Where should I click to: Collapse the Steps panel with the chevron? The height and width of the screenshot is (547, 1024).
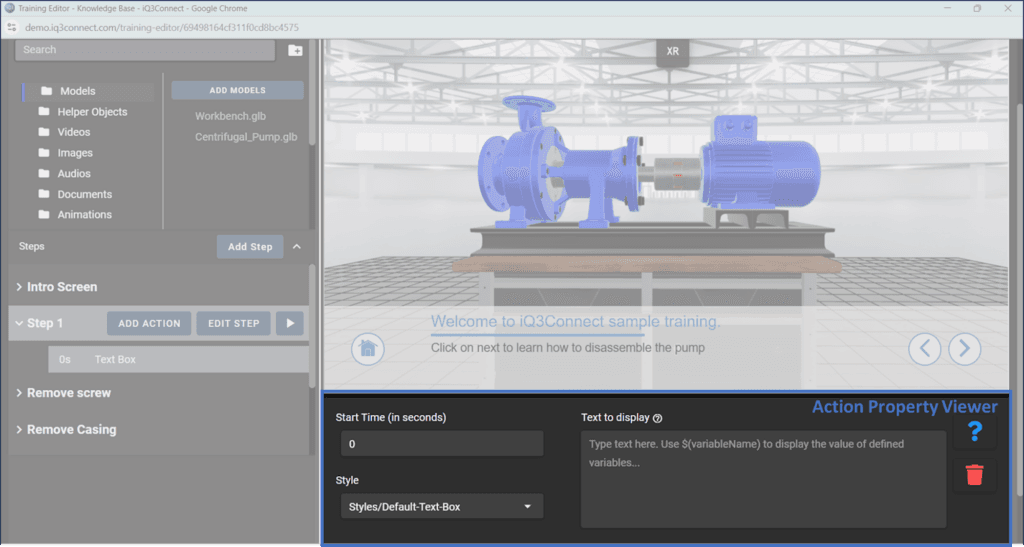297,246
